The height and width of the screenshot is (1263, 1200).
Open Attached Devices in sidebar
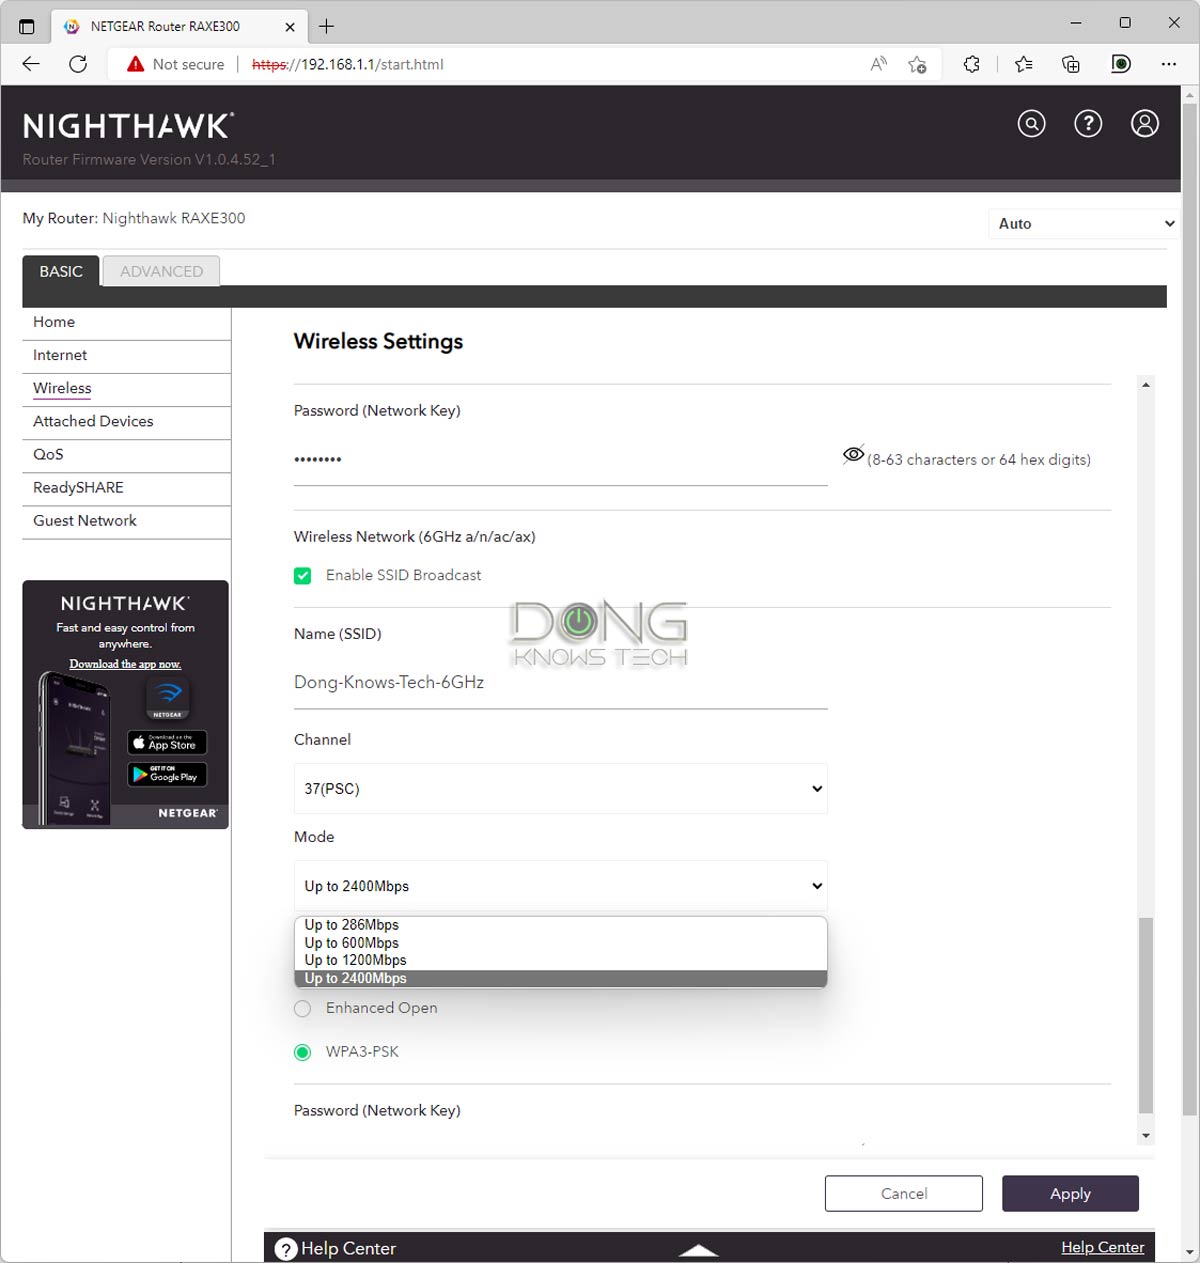[127, 421]
